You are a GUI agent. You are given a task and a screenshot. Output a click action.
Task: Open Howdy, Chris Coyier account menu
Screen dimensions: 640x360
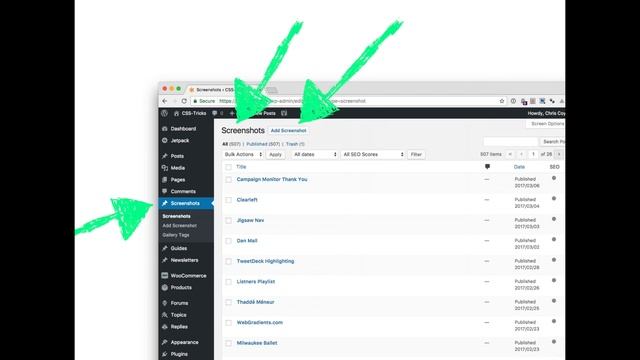click(x=546, y=113)
